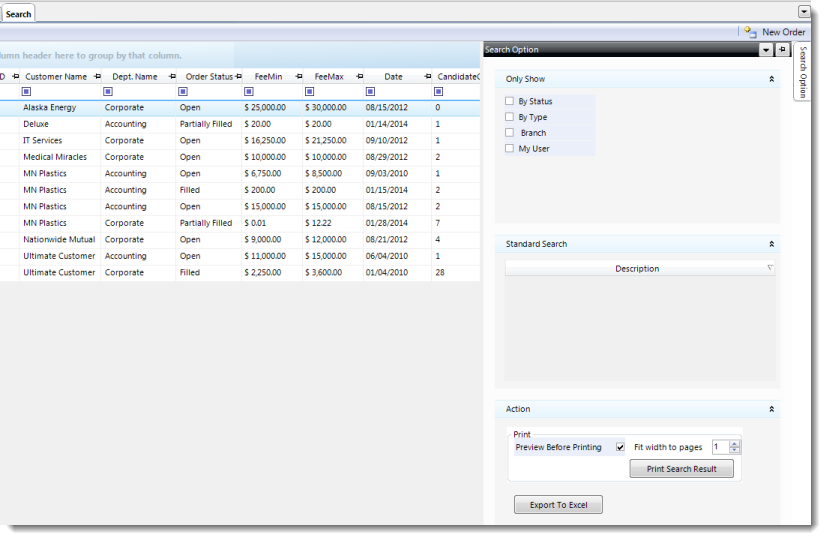This screenshot has height=540, width=826.
Task: Open the tab list dropdown at top right
Action: 804,12
